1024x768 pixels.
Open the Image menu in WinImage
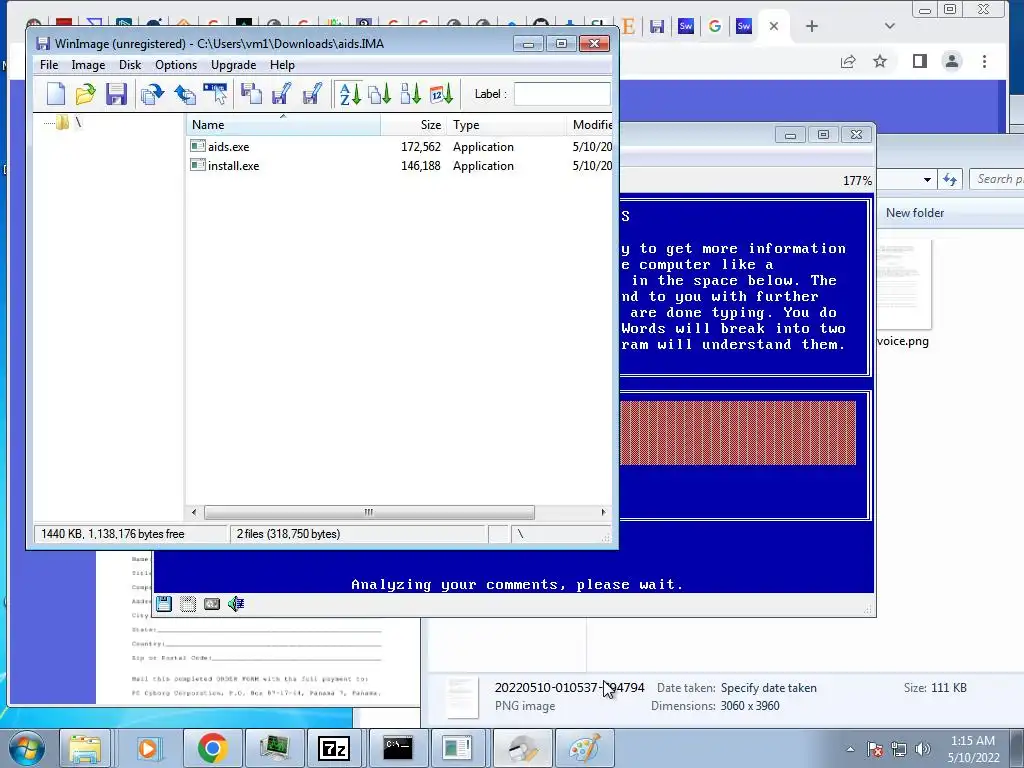tap(88, 65)
